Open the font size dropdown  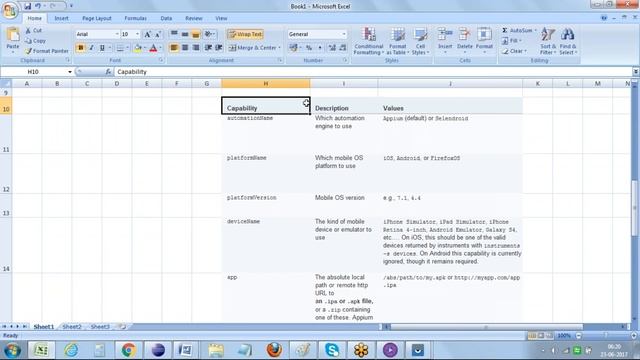(138, 34)
